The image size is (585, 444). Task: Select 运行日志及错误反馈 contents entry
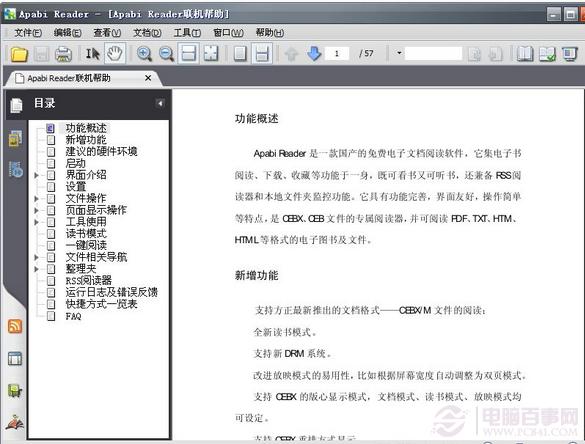[x=111, y=292]
